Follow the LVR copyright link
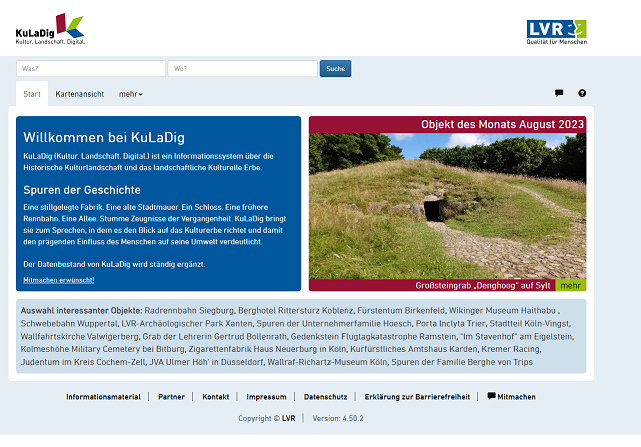Image resolution: width=641 pixels, height=447 pixels. tap(288, 418)
